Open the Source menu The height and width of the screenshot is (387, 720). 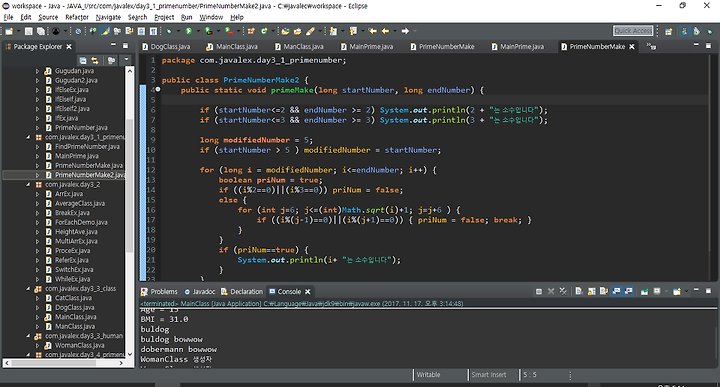tap(48, 17)
